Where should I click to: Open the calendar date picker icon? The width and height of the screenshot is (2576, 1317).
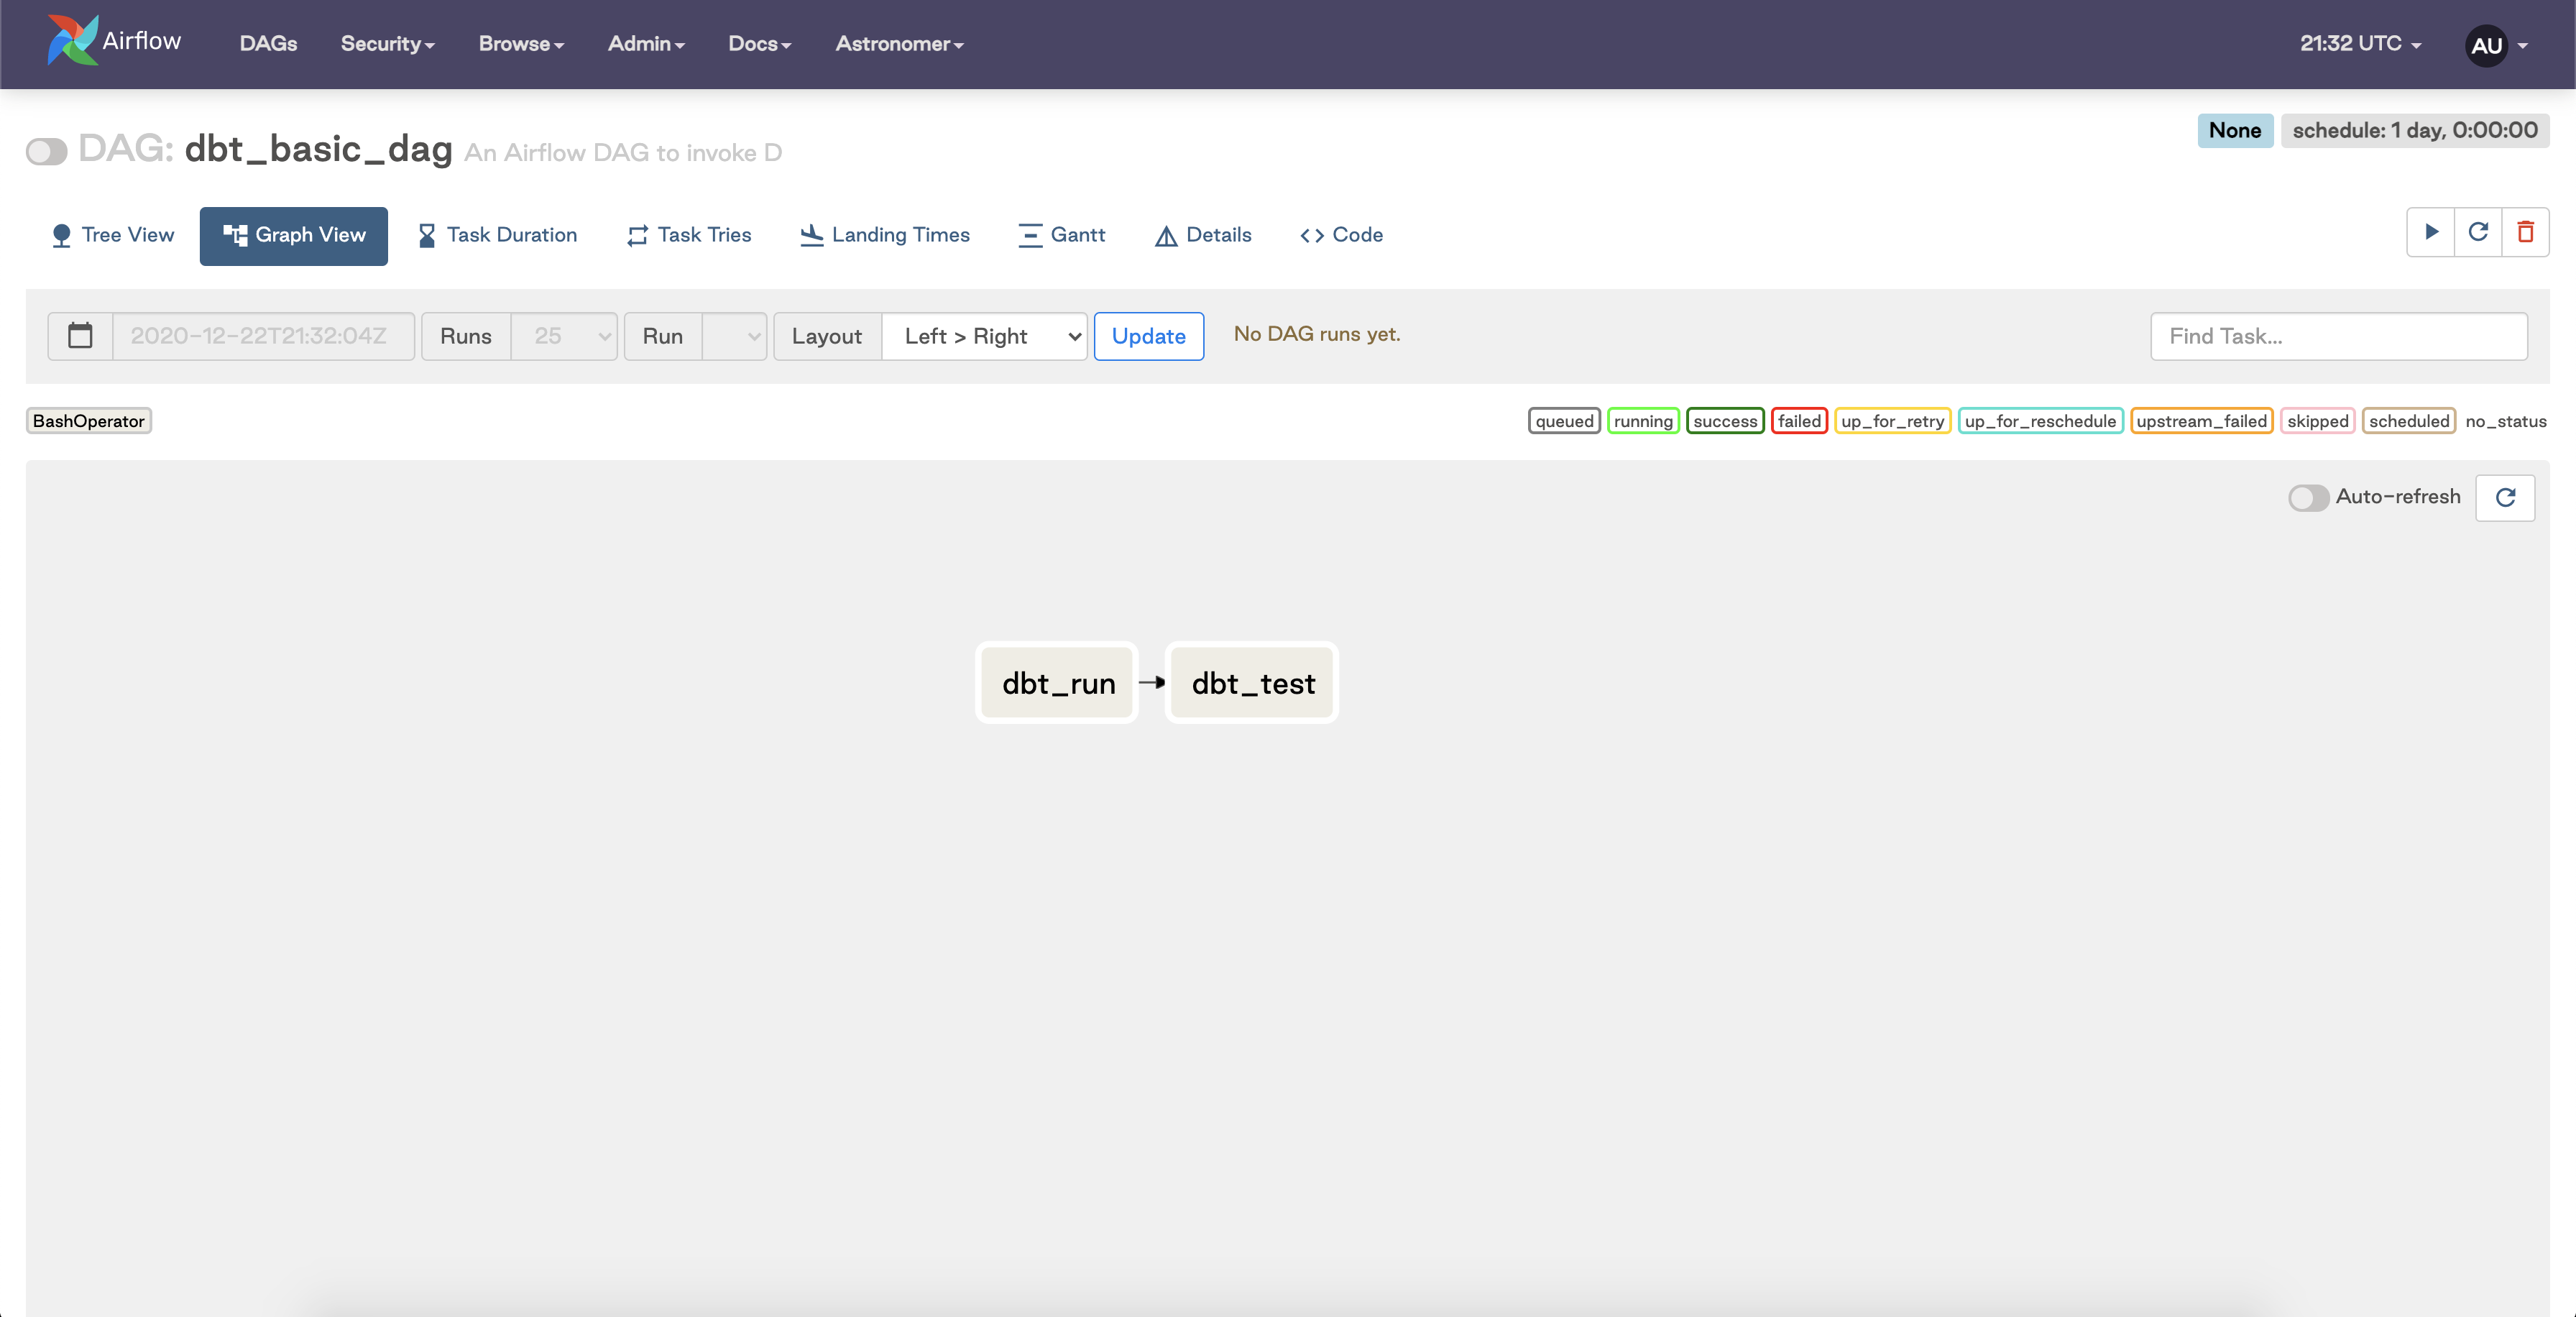point(80,336)
